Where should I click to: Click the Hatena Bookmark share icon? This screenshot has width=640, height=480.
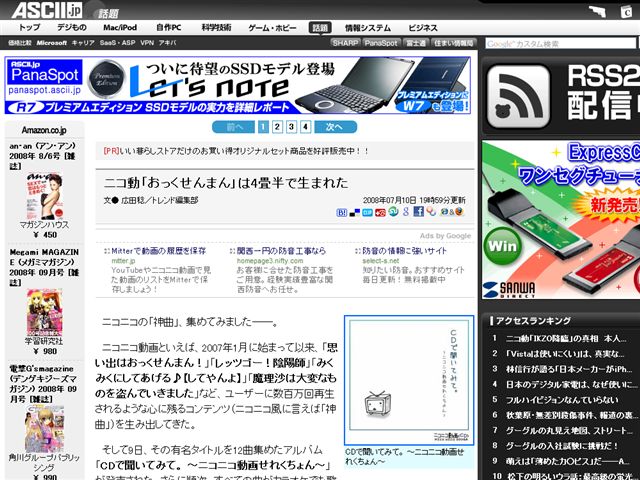pyautogui.click(x=342, y=212)
